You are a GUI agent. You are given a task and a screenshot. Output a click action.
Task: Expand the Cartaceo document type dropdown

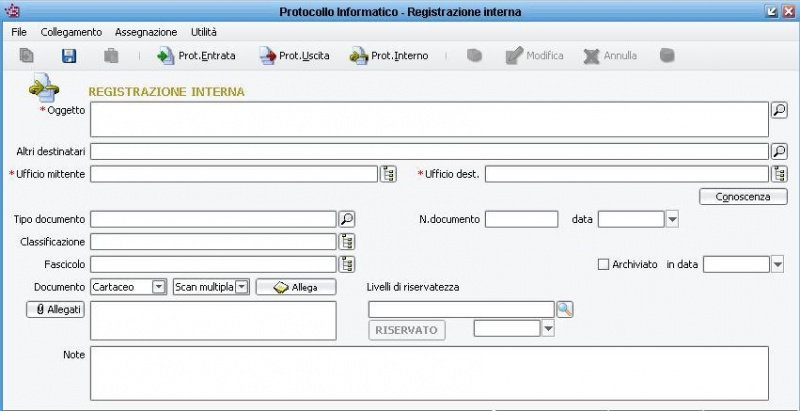pos(158,287)
